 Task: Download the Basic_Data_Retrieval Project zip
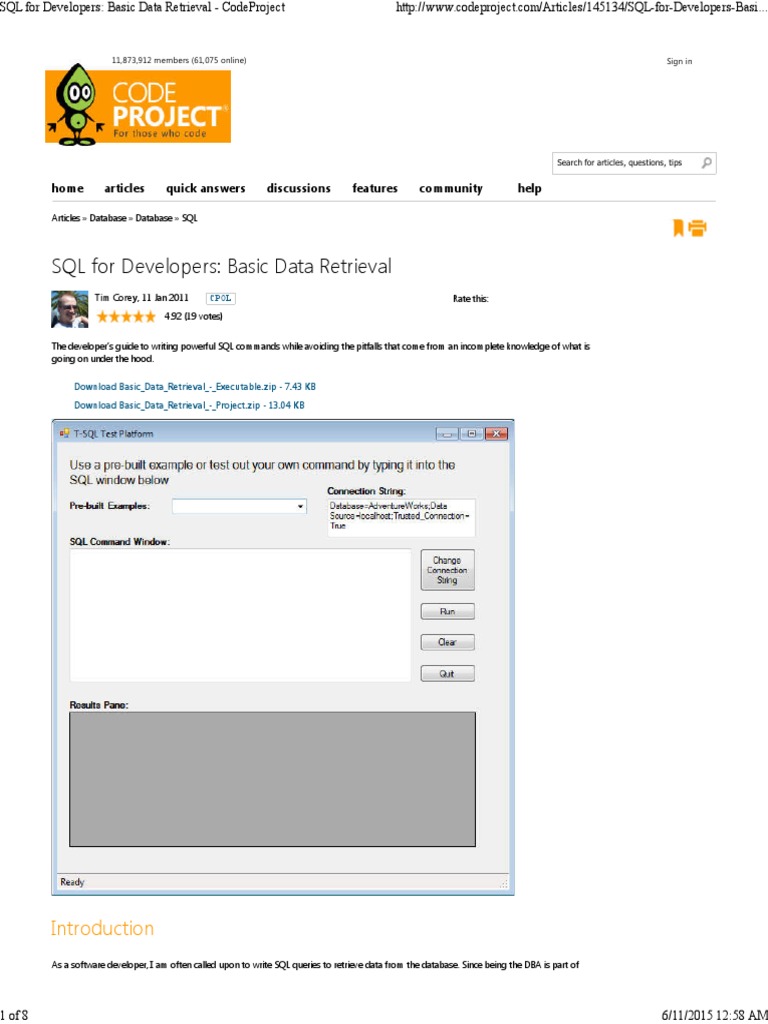coord(189,405)
